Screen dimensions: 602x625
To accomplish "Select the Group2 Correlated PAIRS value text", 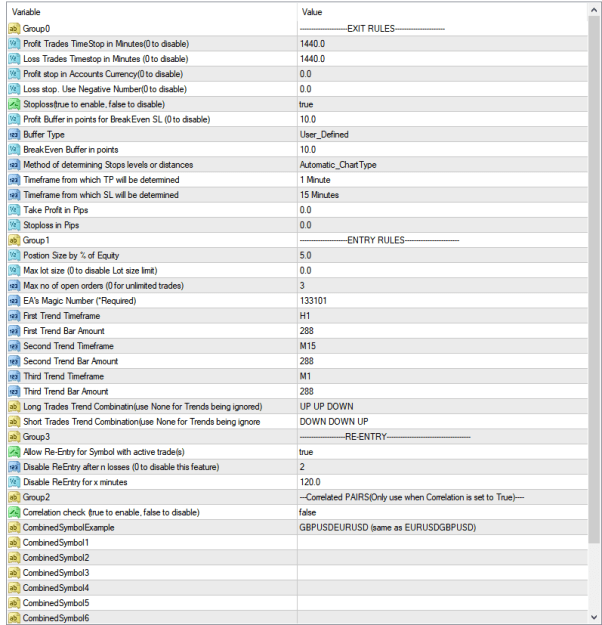I will [x=412, y=497].
